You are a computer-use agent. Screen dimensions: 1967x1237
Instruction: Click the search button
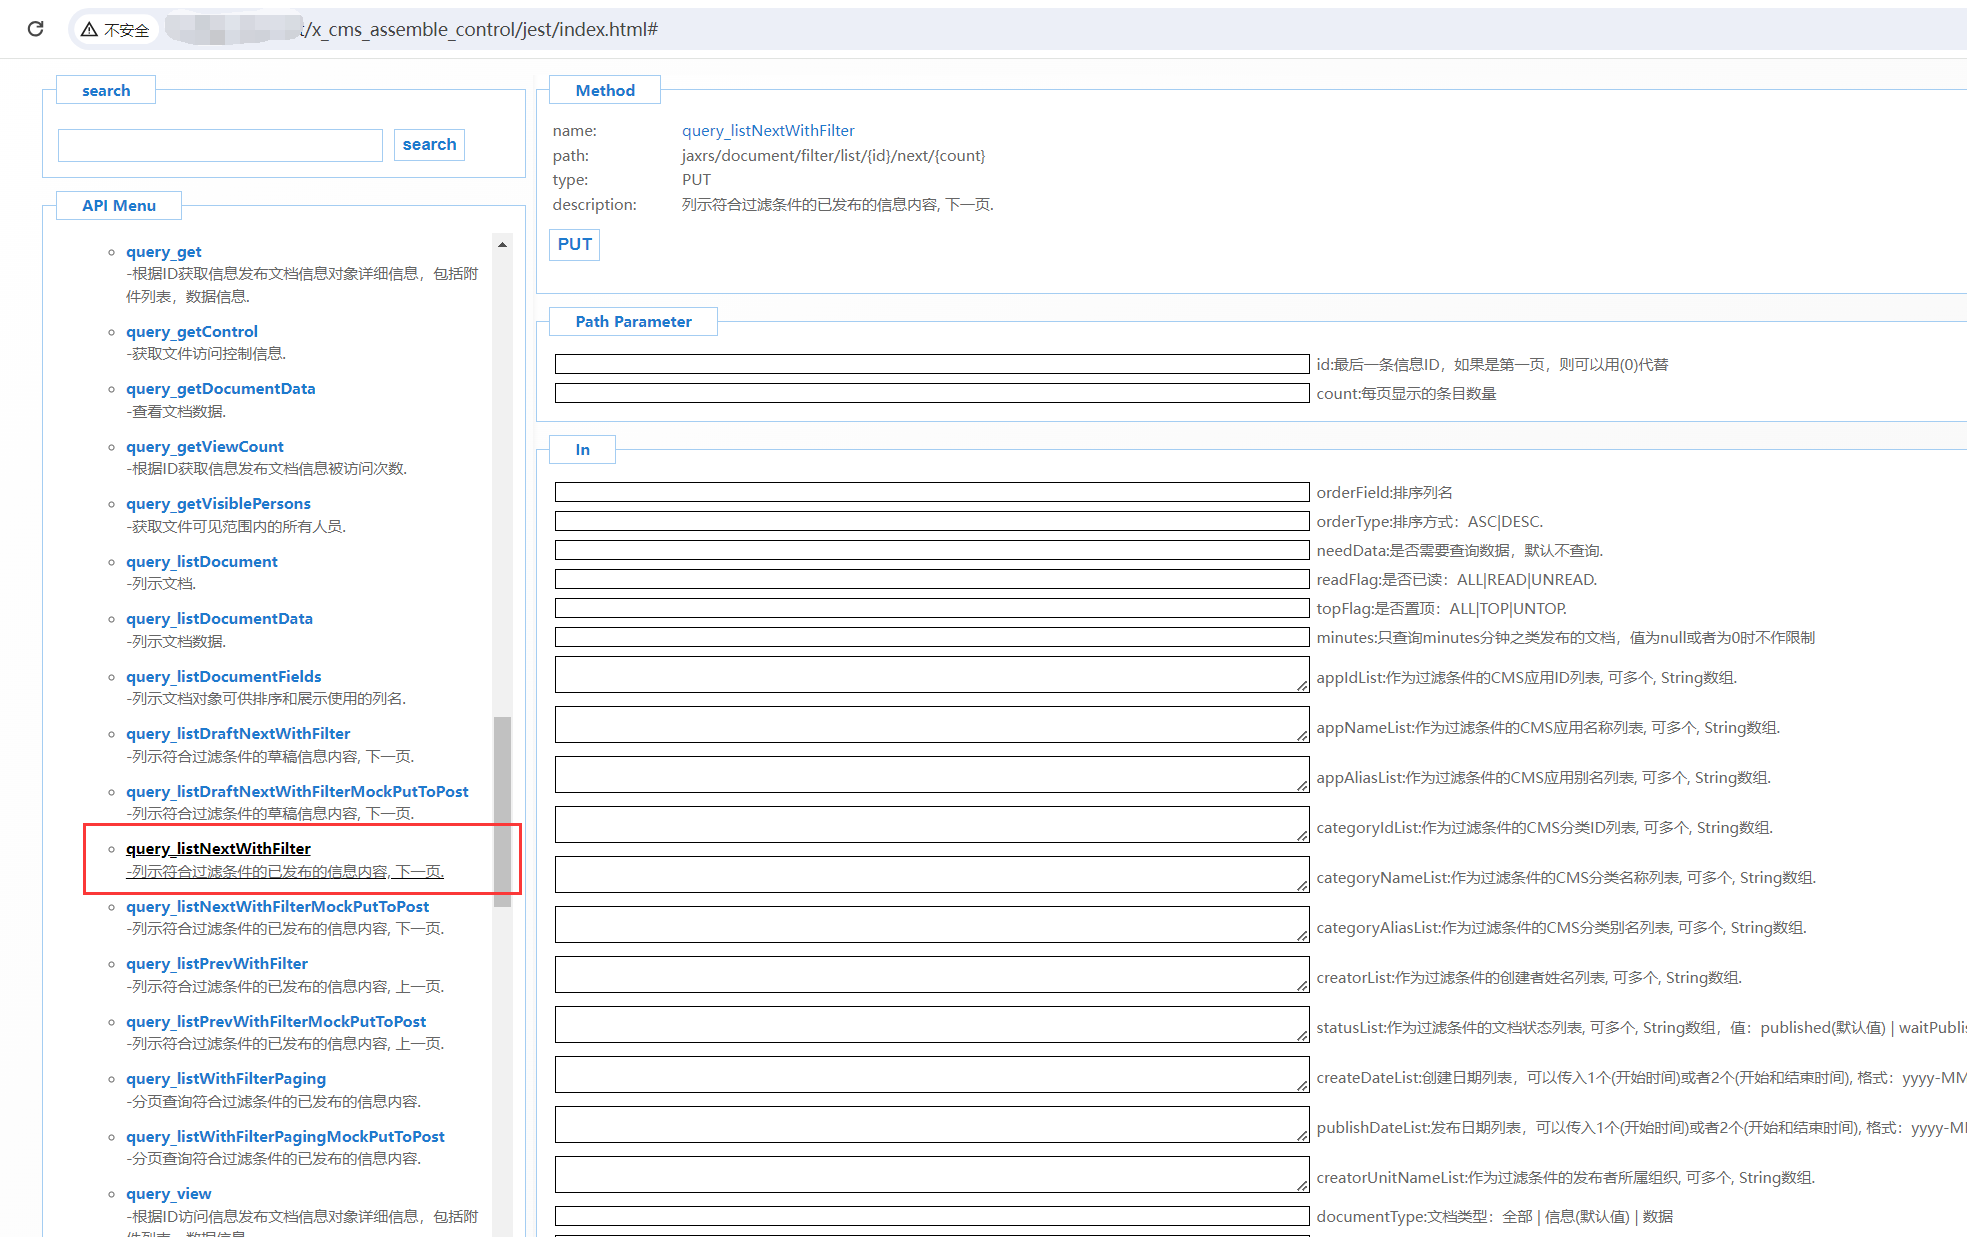[429, 144]
